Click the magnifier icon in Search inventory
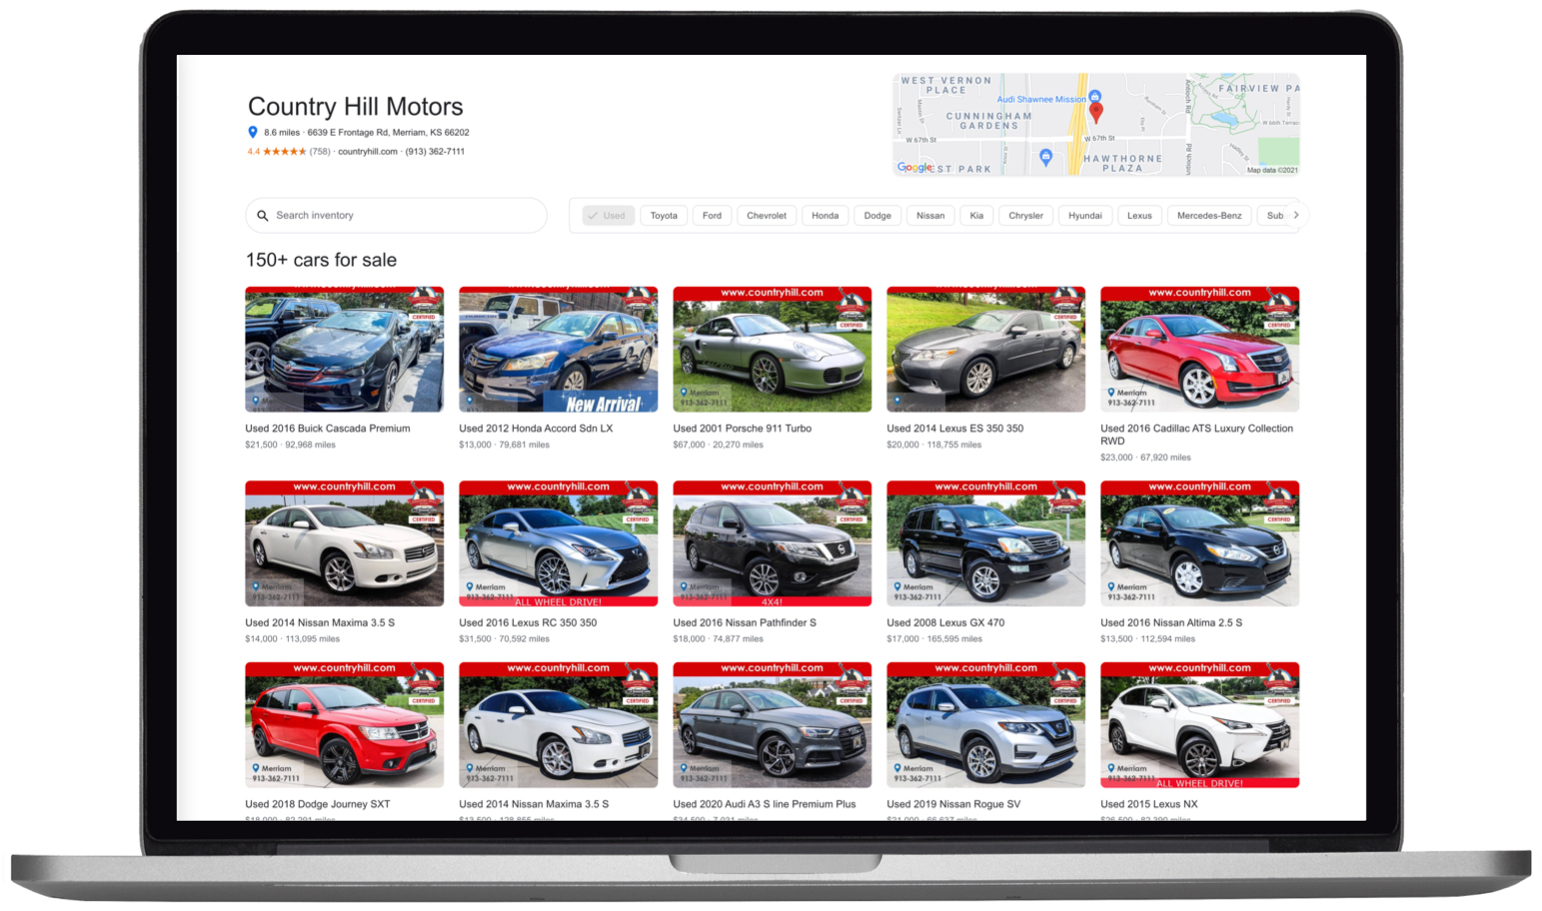1542x911 pixels. pyautogui.click(x=263, y=215)
